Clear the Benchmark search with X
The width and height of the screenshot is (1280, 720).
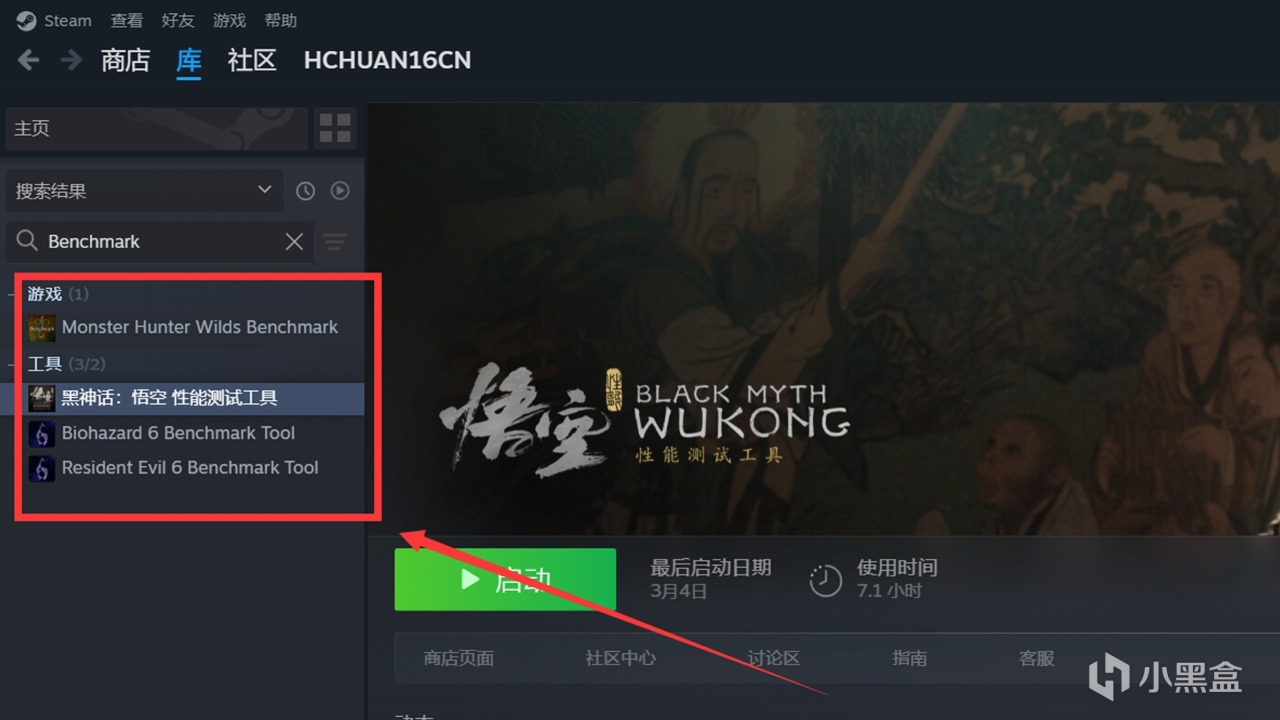click(294, 241)
